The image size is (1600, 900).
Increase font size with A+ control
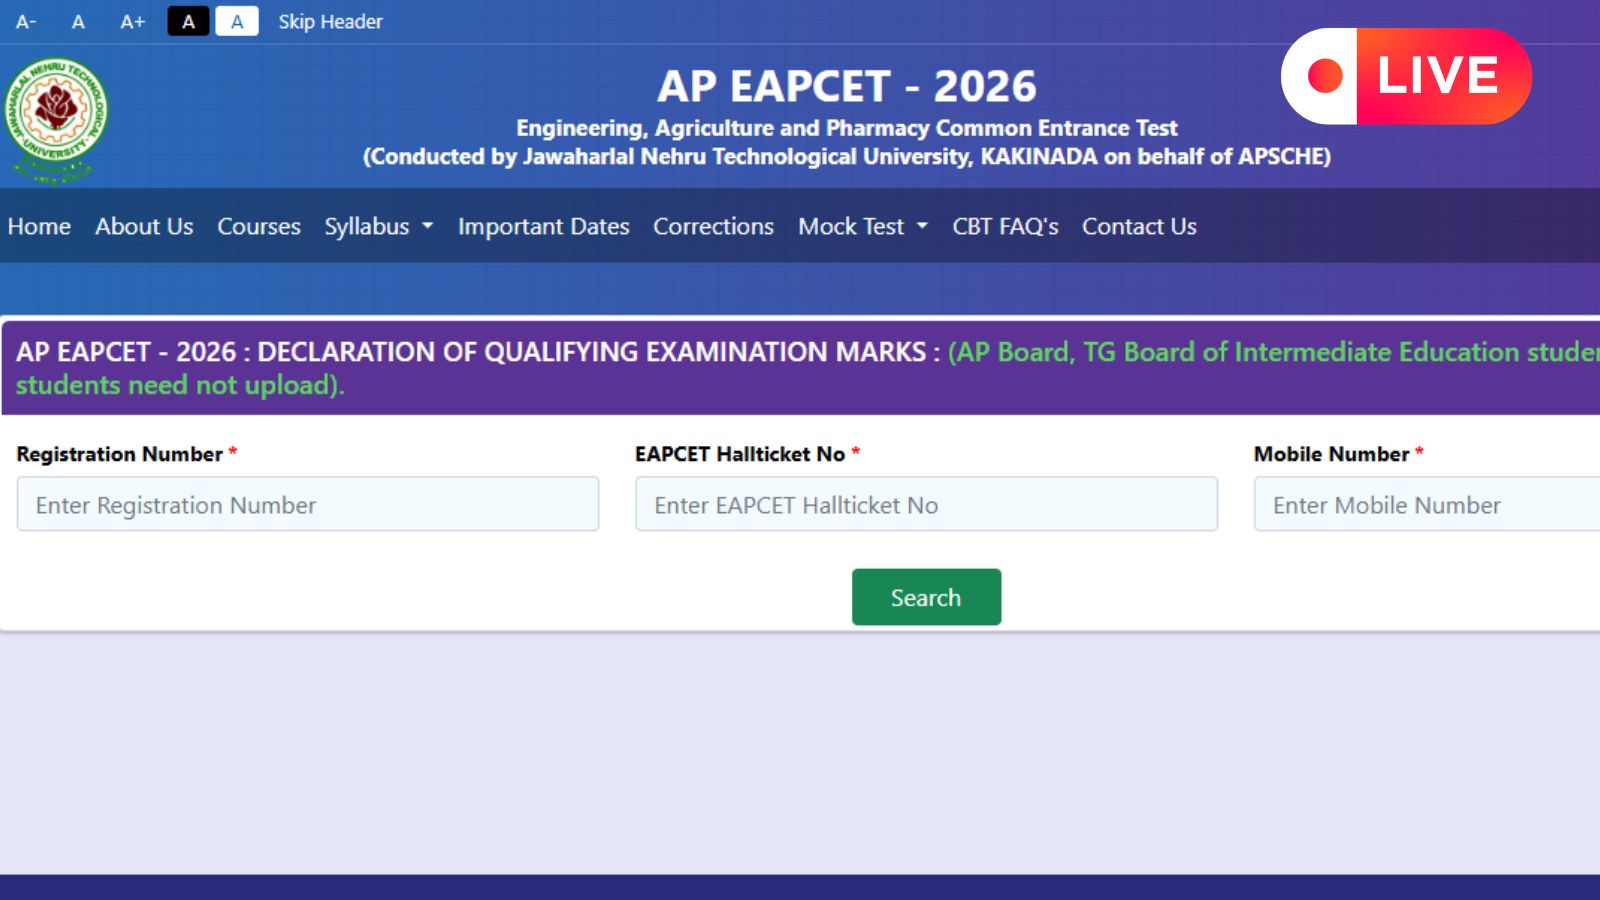[133, 21]
